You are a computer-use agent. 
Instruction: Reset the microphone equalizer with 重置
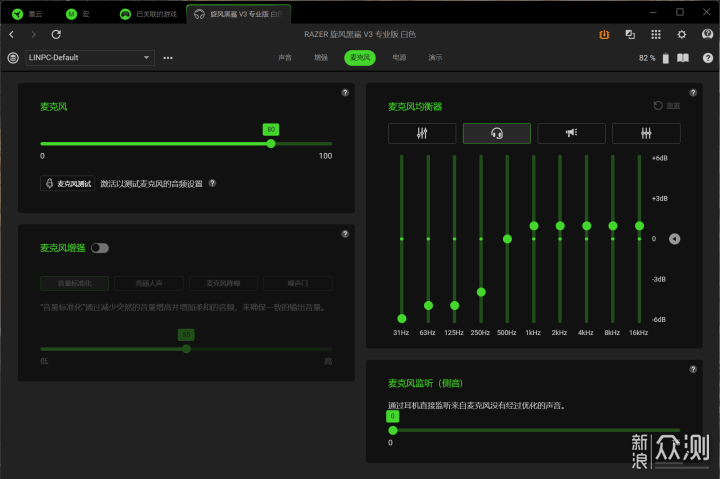pyautogui.click(x=667, y=106)
